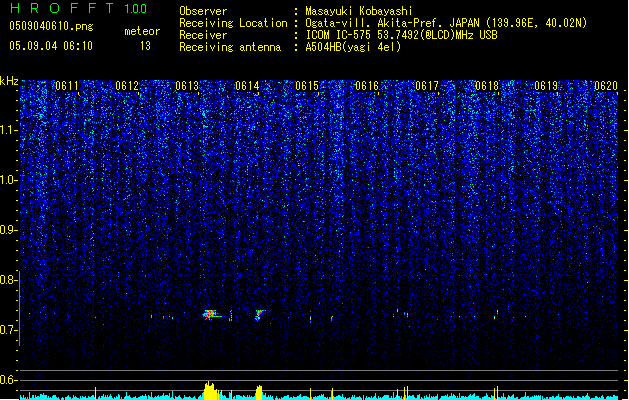Viewport: 629px width, 400px height.
Task: Click the 0615 time marker
Action: [307, 86]
